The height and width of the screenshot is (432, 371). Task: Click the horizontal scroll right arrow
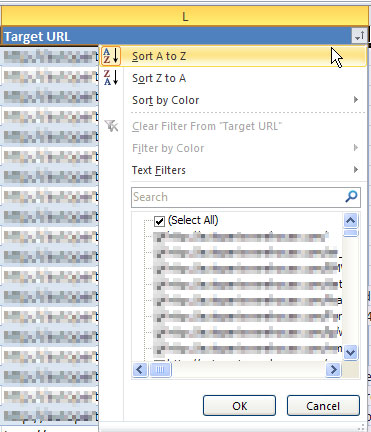click(333, 370)
